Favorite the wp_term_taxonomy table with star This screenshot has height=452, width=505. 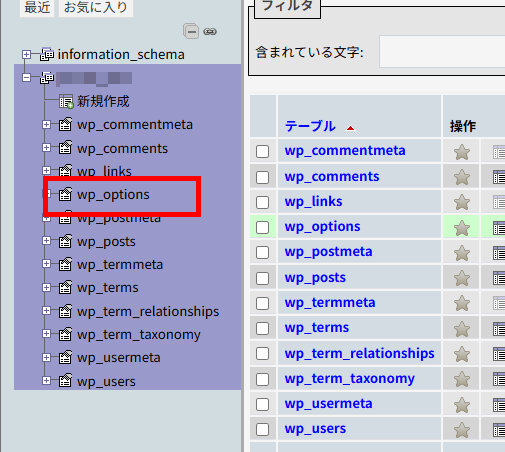pos(462,379)
